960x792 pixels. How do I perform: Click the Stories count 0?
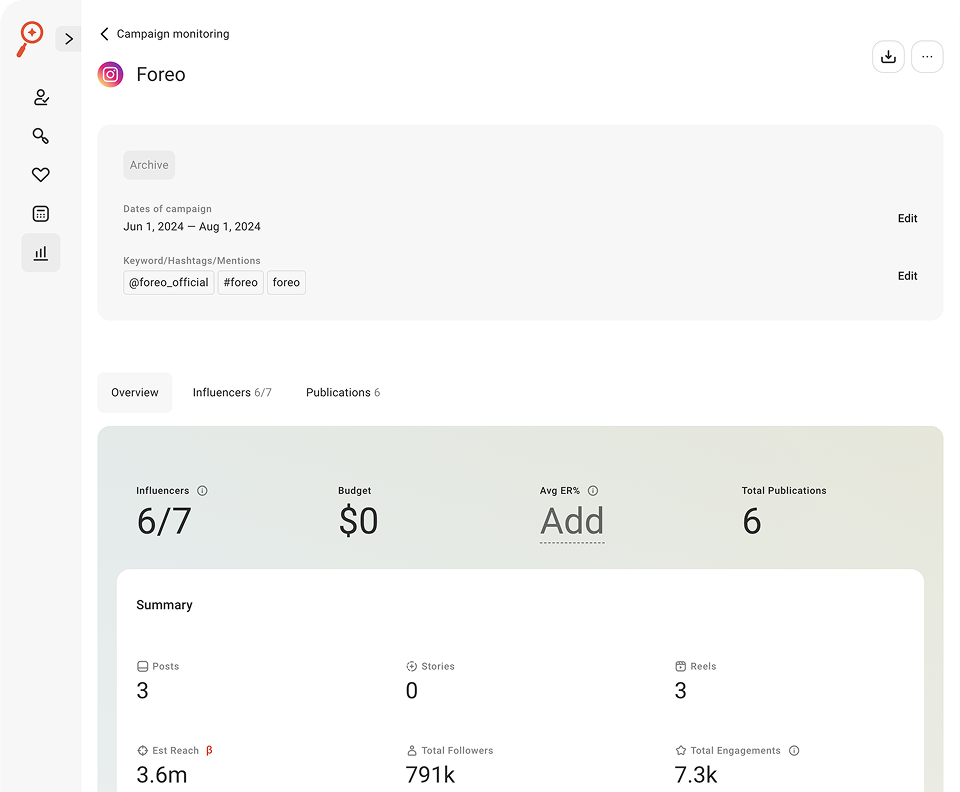[411, 691]
